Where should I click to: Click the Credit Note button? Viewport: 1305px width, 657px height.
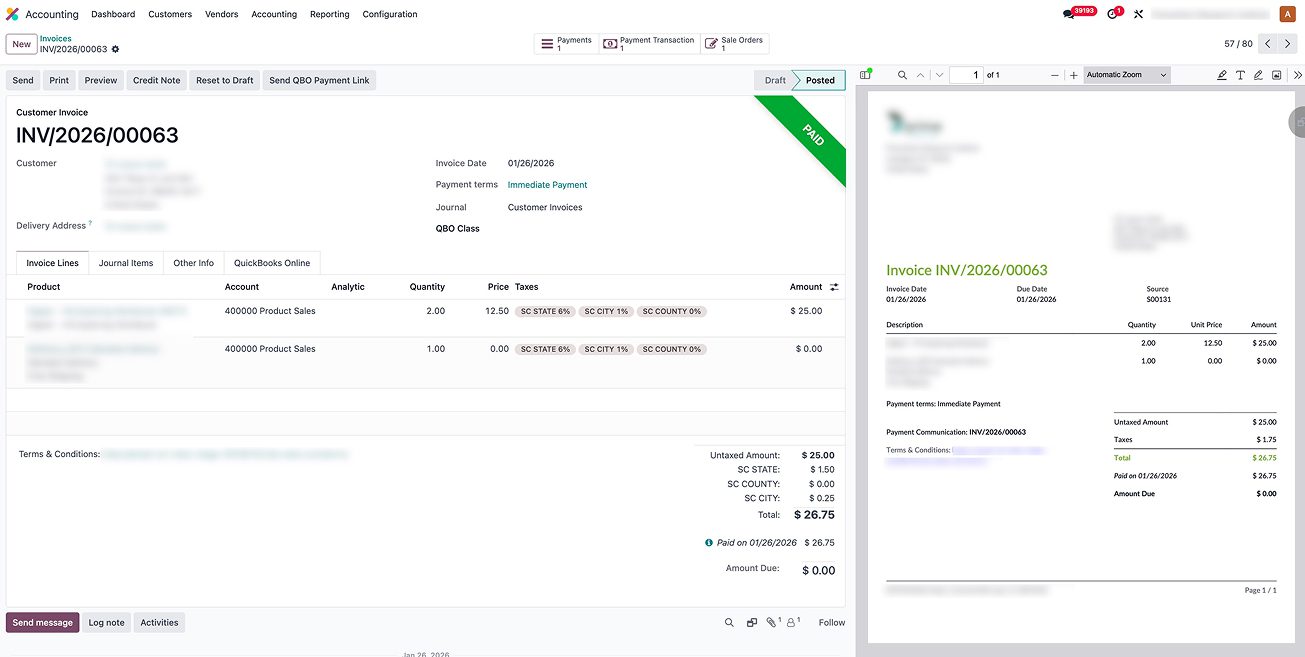pyautogui.click(x=157, y=80)
